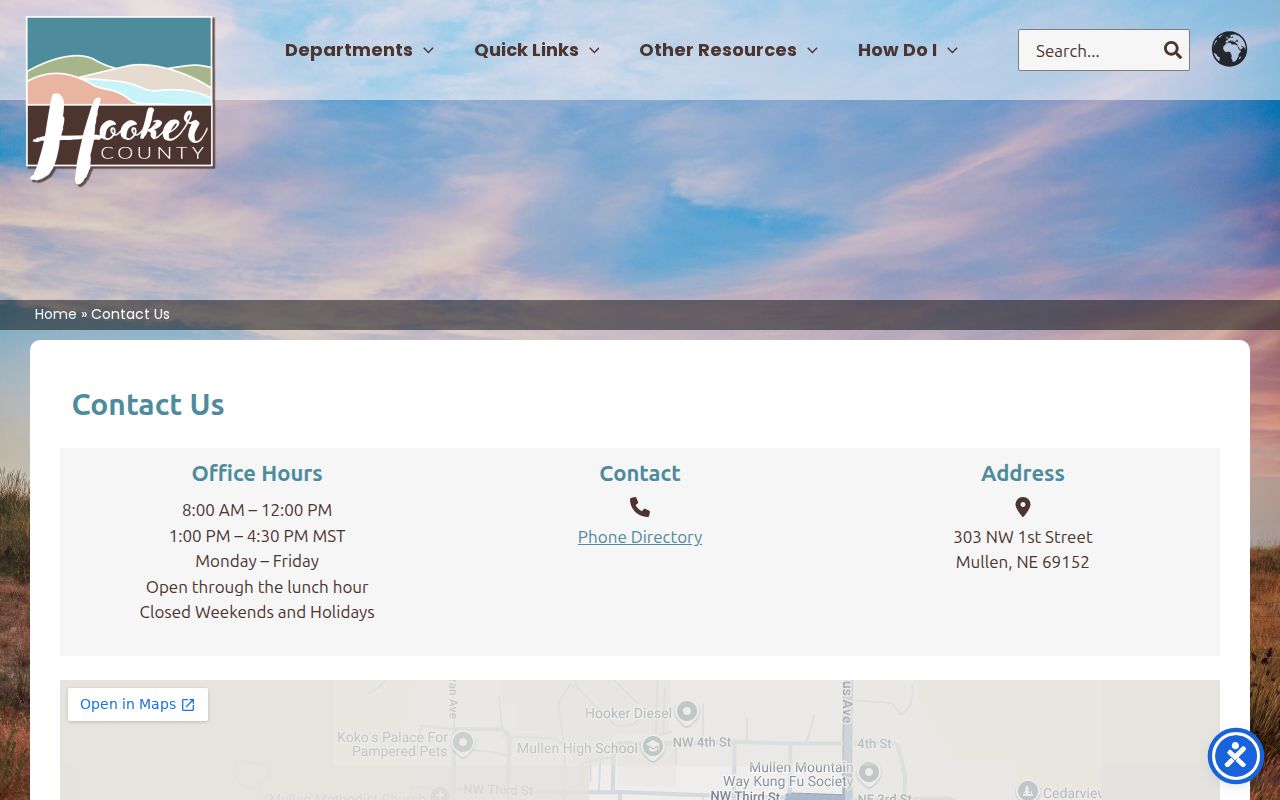The image size is (1280, 800).
Task: Click the "303 NW 1st Street" address line
Action: coord(1023,537)
